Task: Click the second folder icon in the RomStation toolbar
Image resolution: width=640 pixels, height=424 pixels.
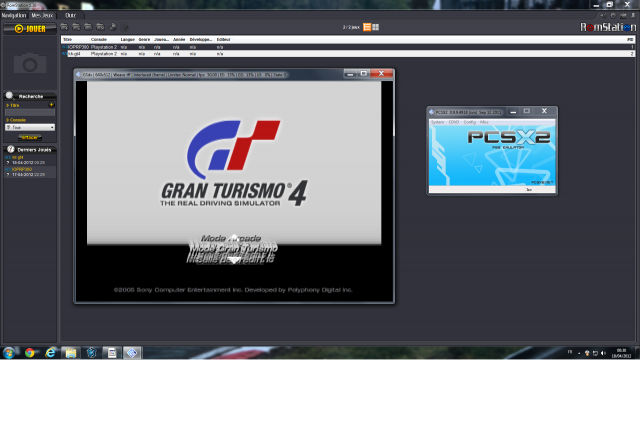Action: coord(76,27)
